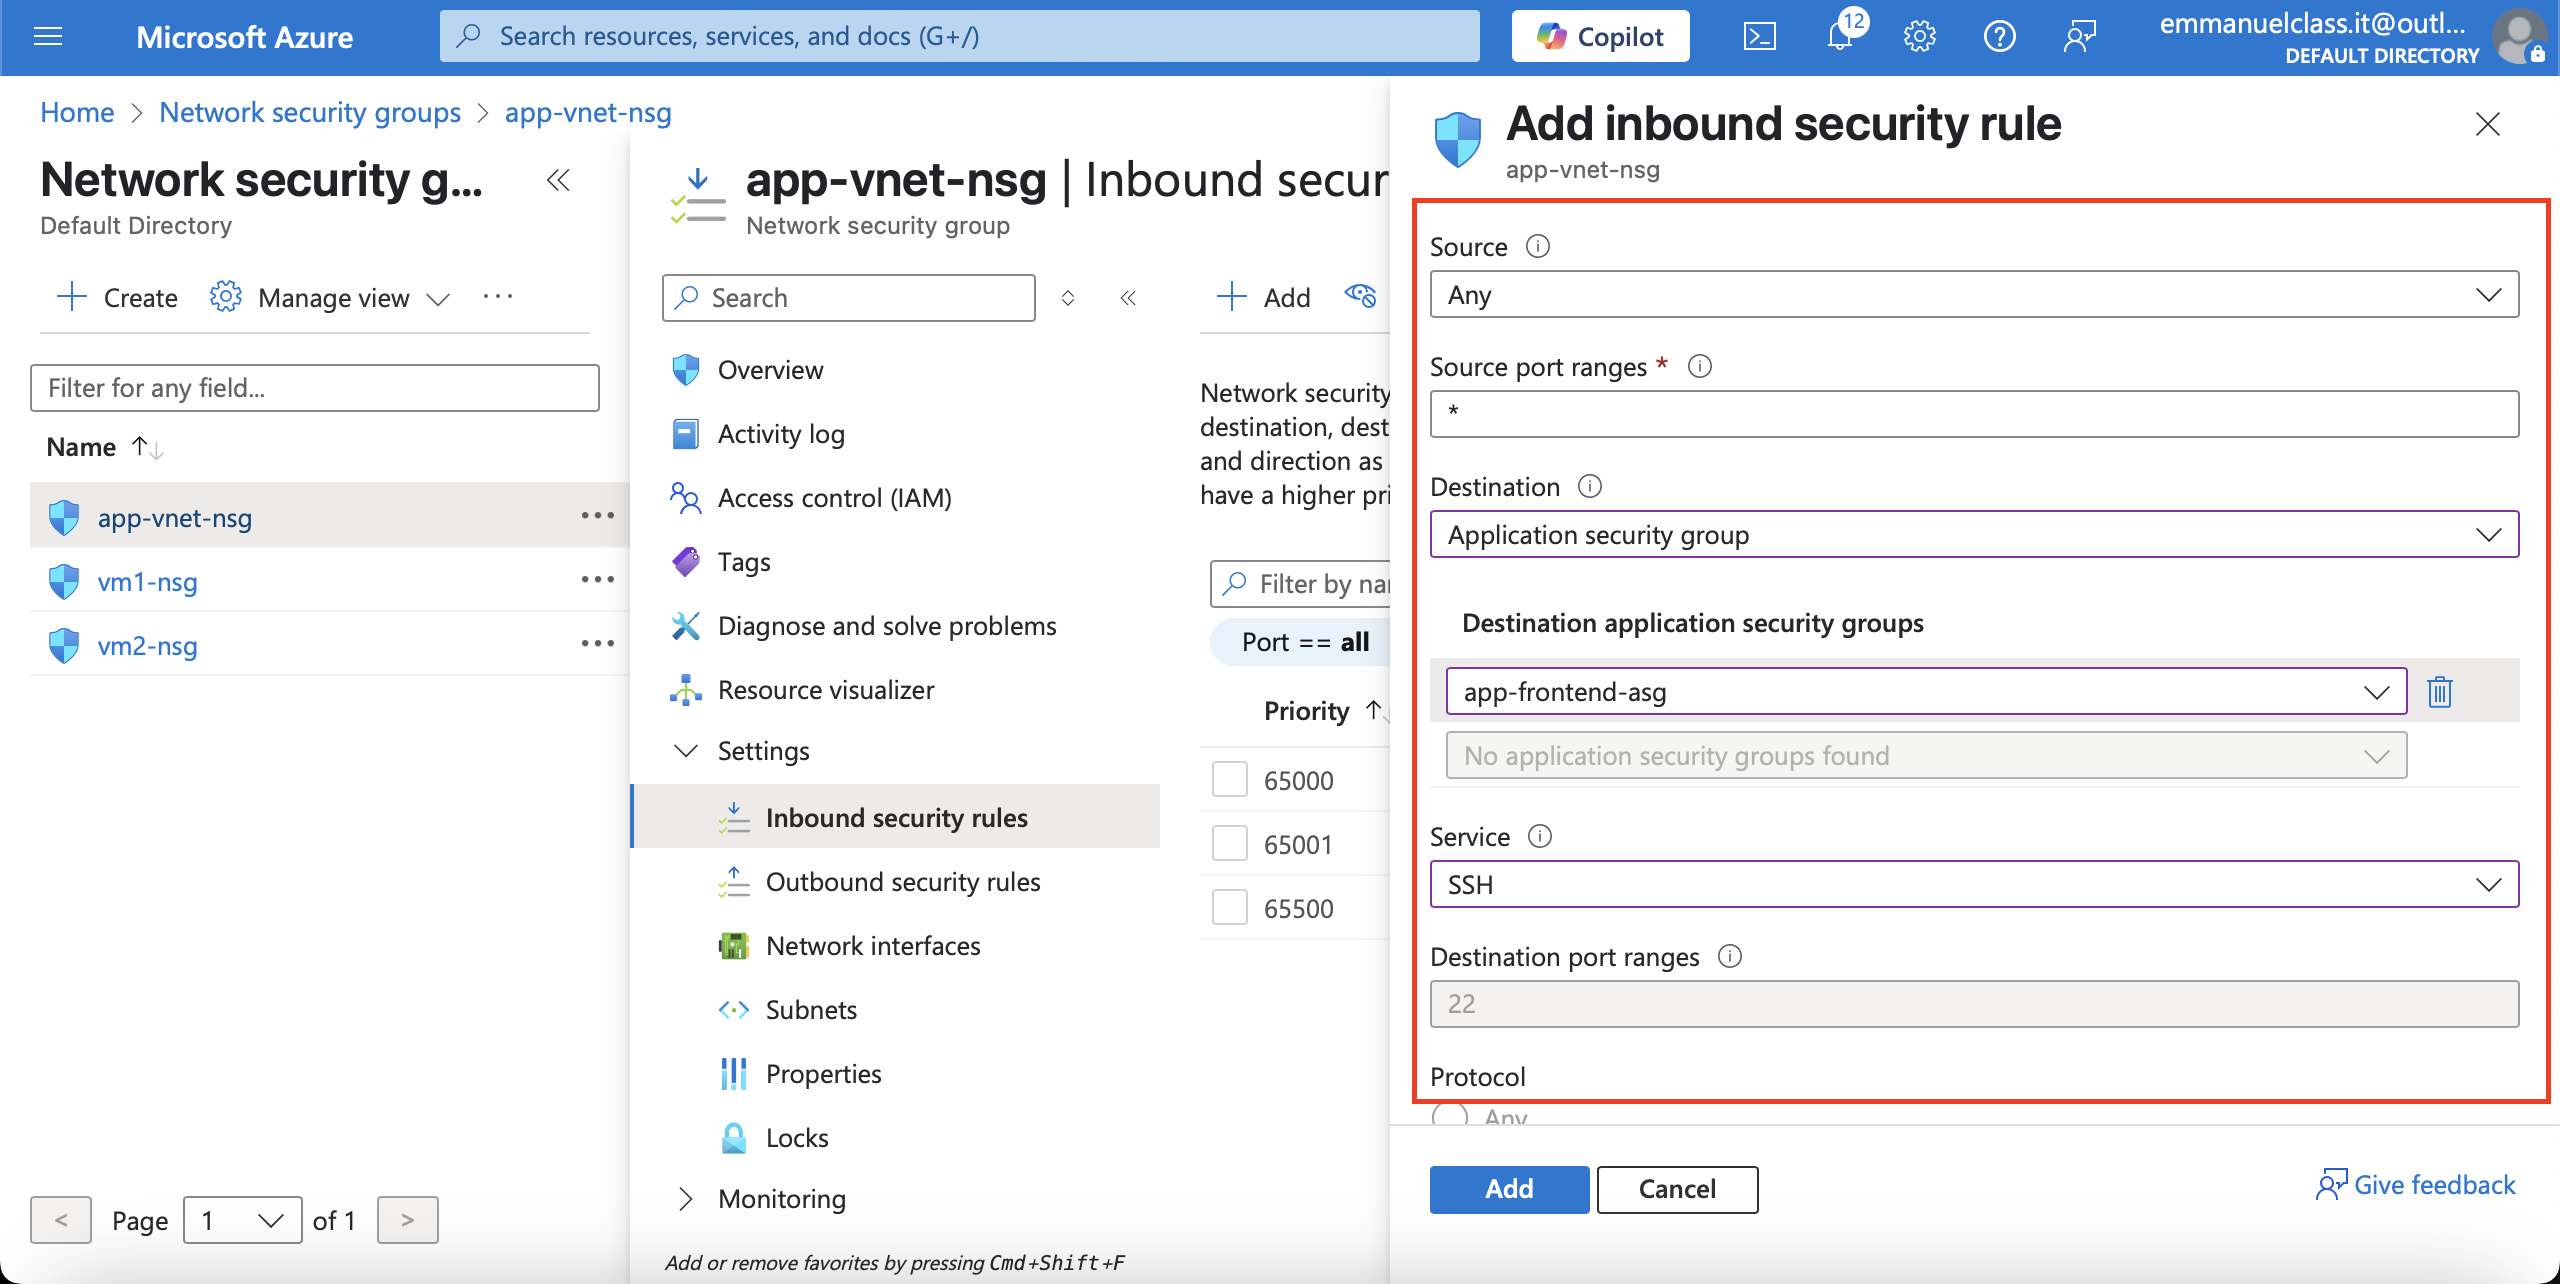Sort the list by Name column
Viewport: 2560px width, 1284px height.
104,447
